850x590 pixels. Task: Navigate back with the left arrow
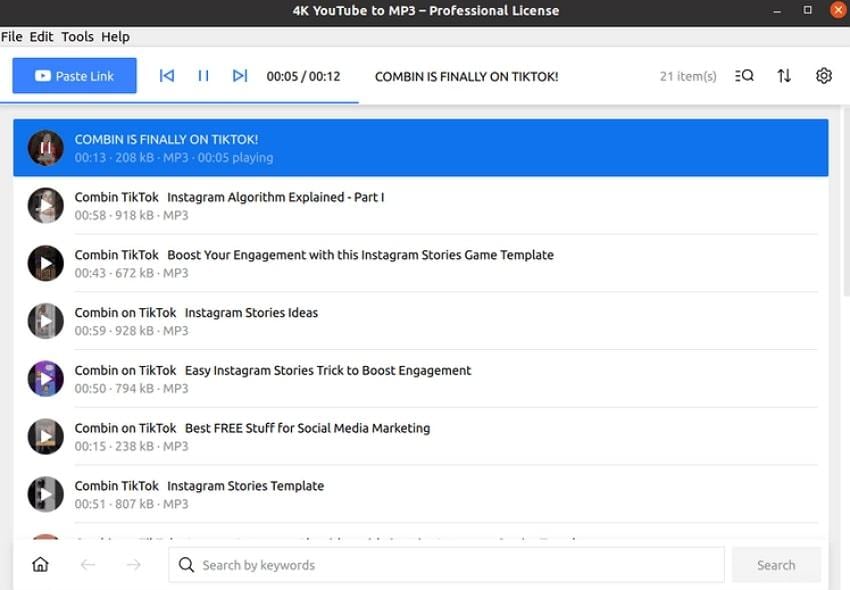88,565
